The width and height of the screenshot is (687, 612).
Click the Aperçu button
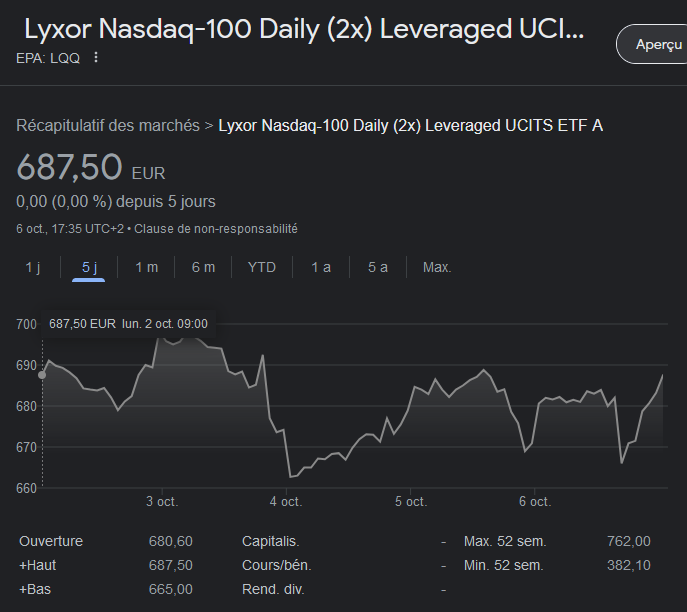[x=657, y=45]
